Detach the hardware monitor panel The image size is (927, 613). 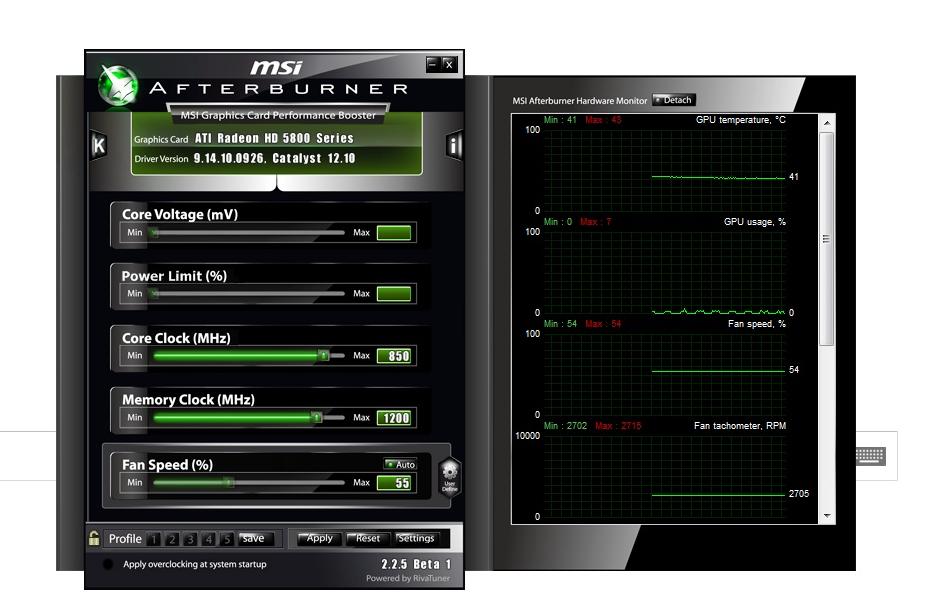(x=674, y=100)
